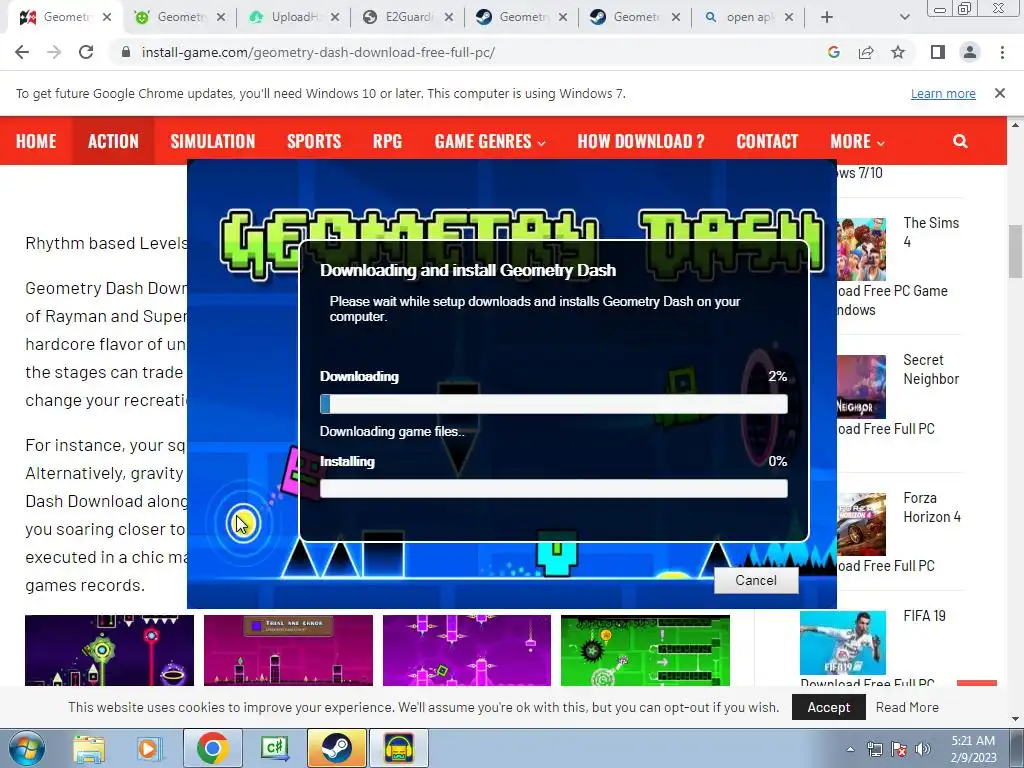Open Read More on cookie notice

coord(907,707)
